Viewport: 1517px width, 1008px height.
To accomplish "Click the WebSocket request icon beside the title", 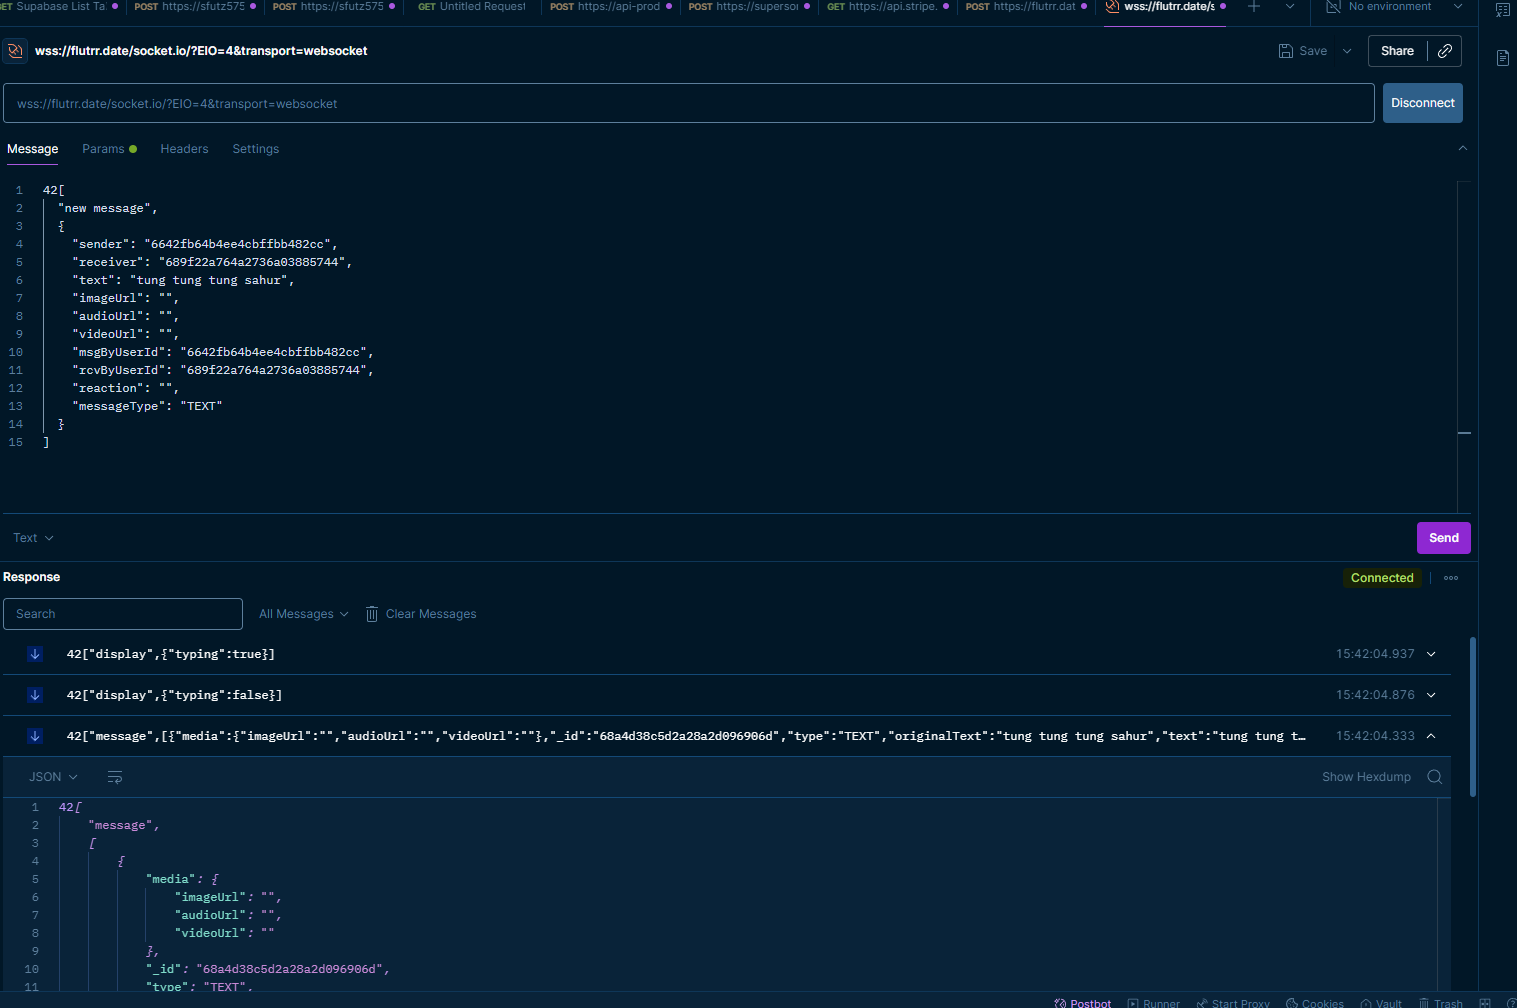I will (15, 51).
